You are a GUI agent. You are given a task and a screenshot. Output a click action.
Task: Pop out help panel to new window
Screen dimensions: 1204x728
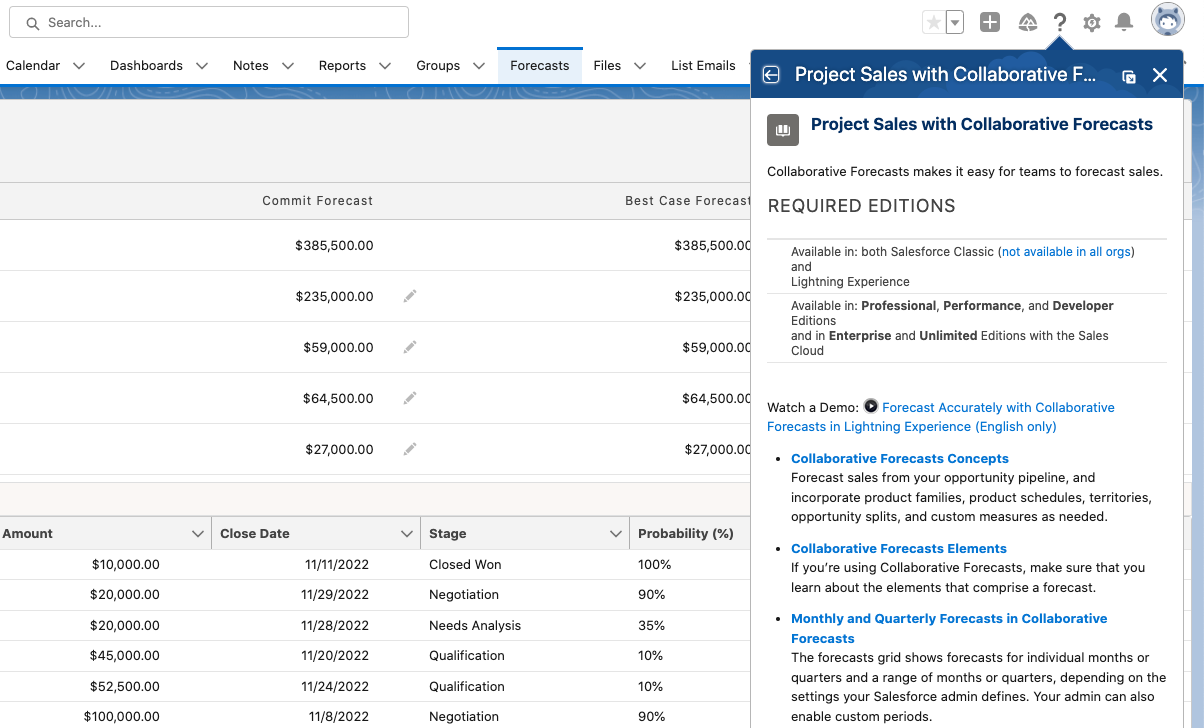point(1129,76)
